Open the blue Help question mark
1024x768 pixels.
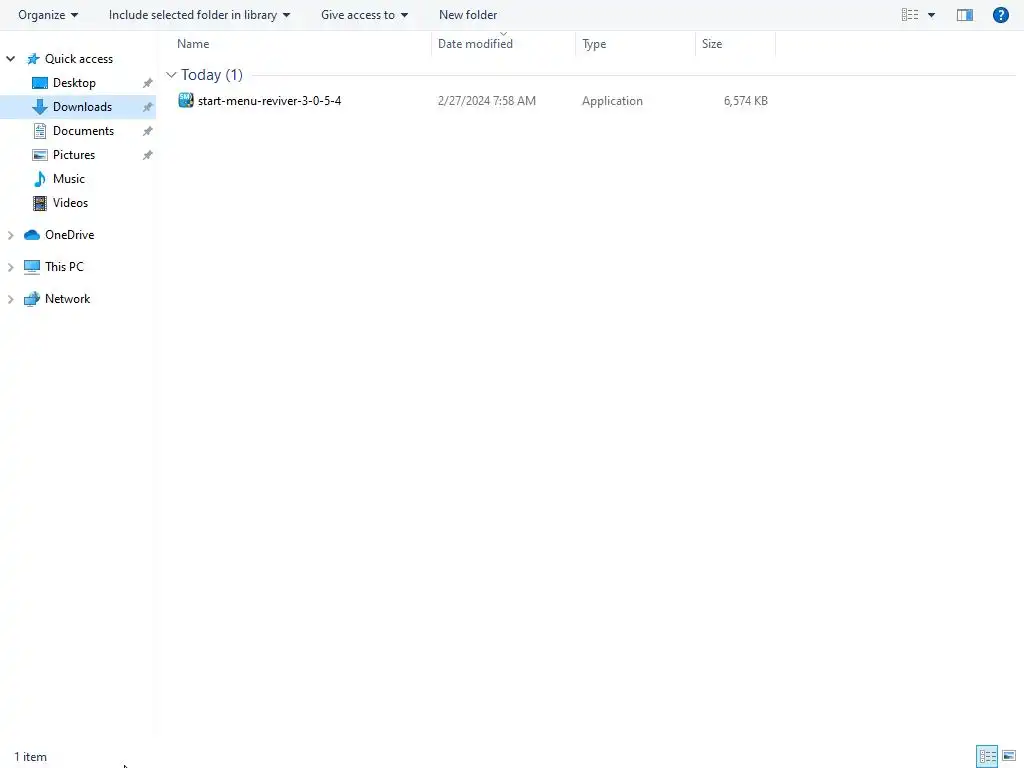pyautogui.click(x=1000, y=14)
